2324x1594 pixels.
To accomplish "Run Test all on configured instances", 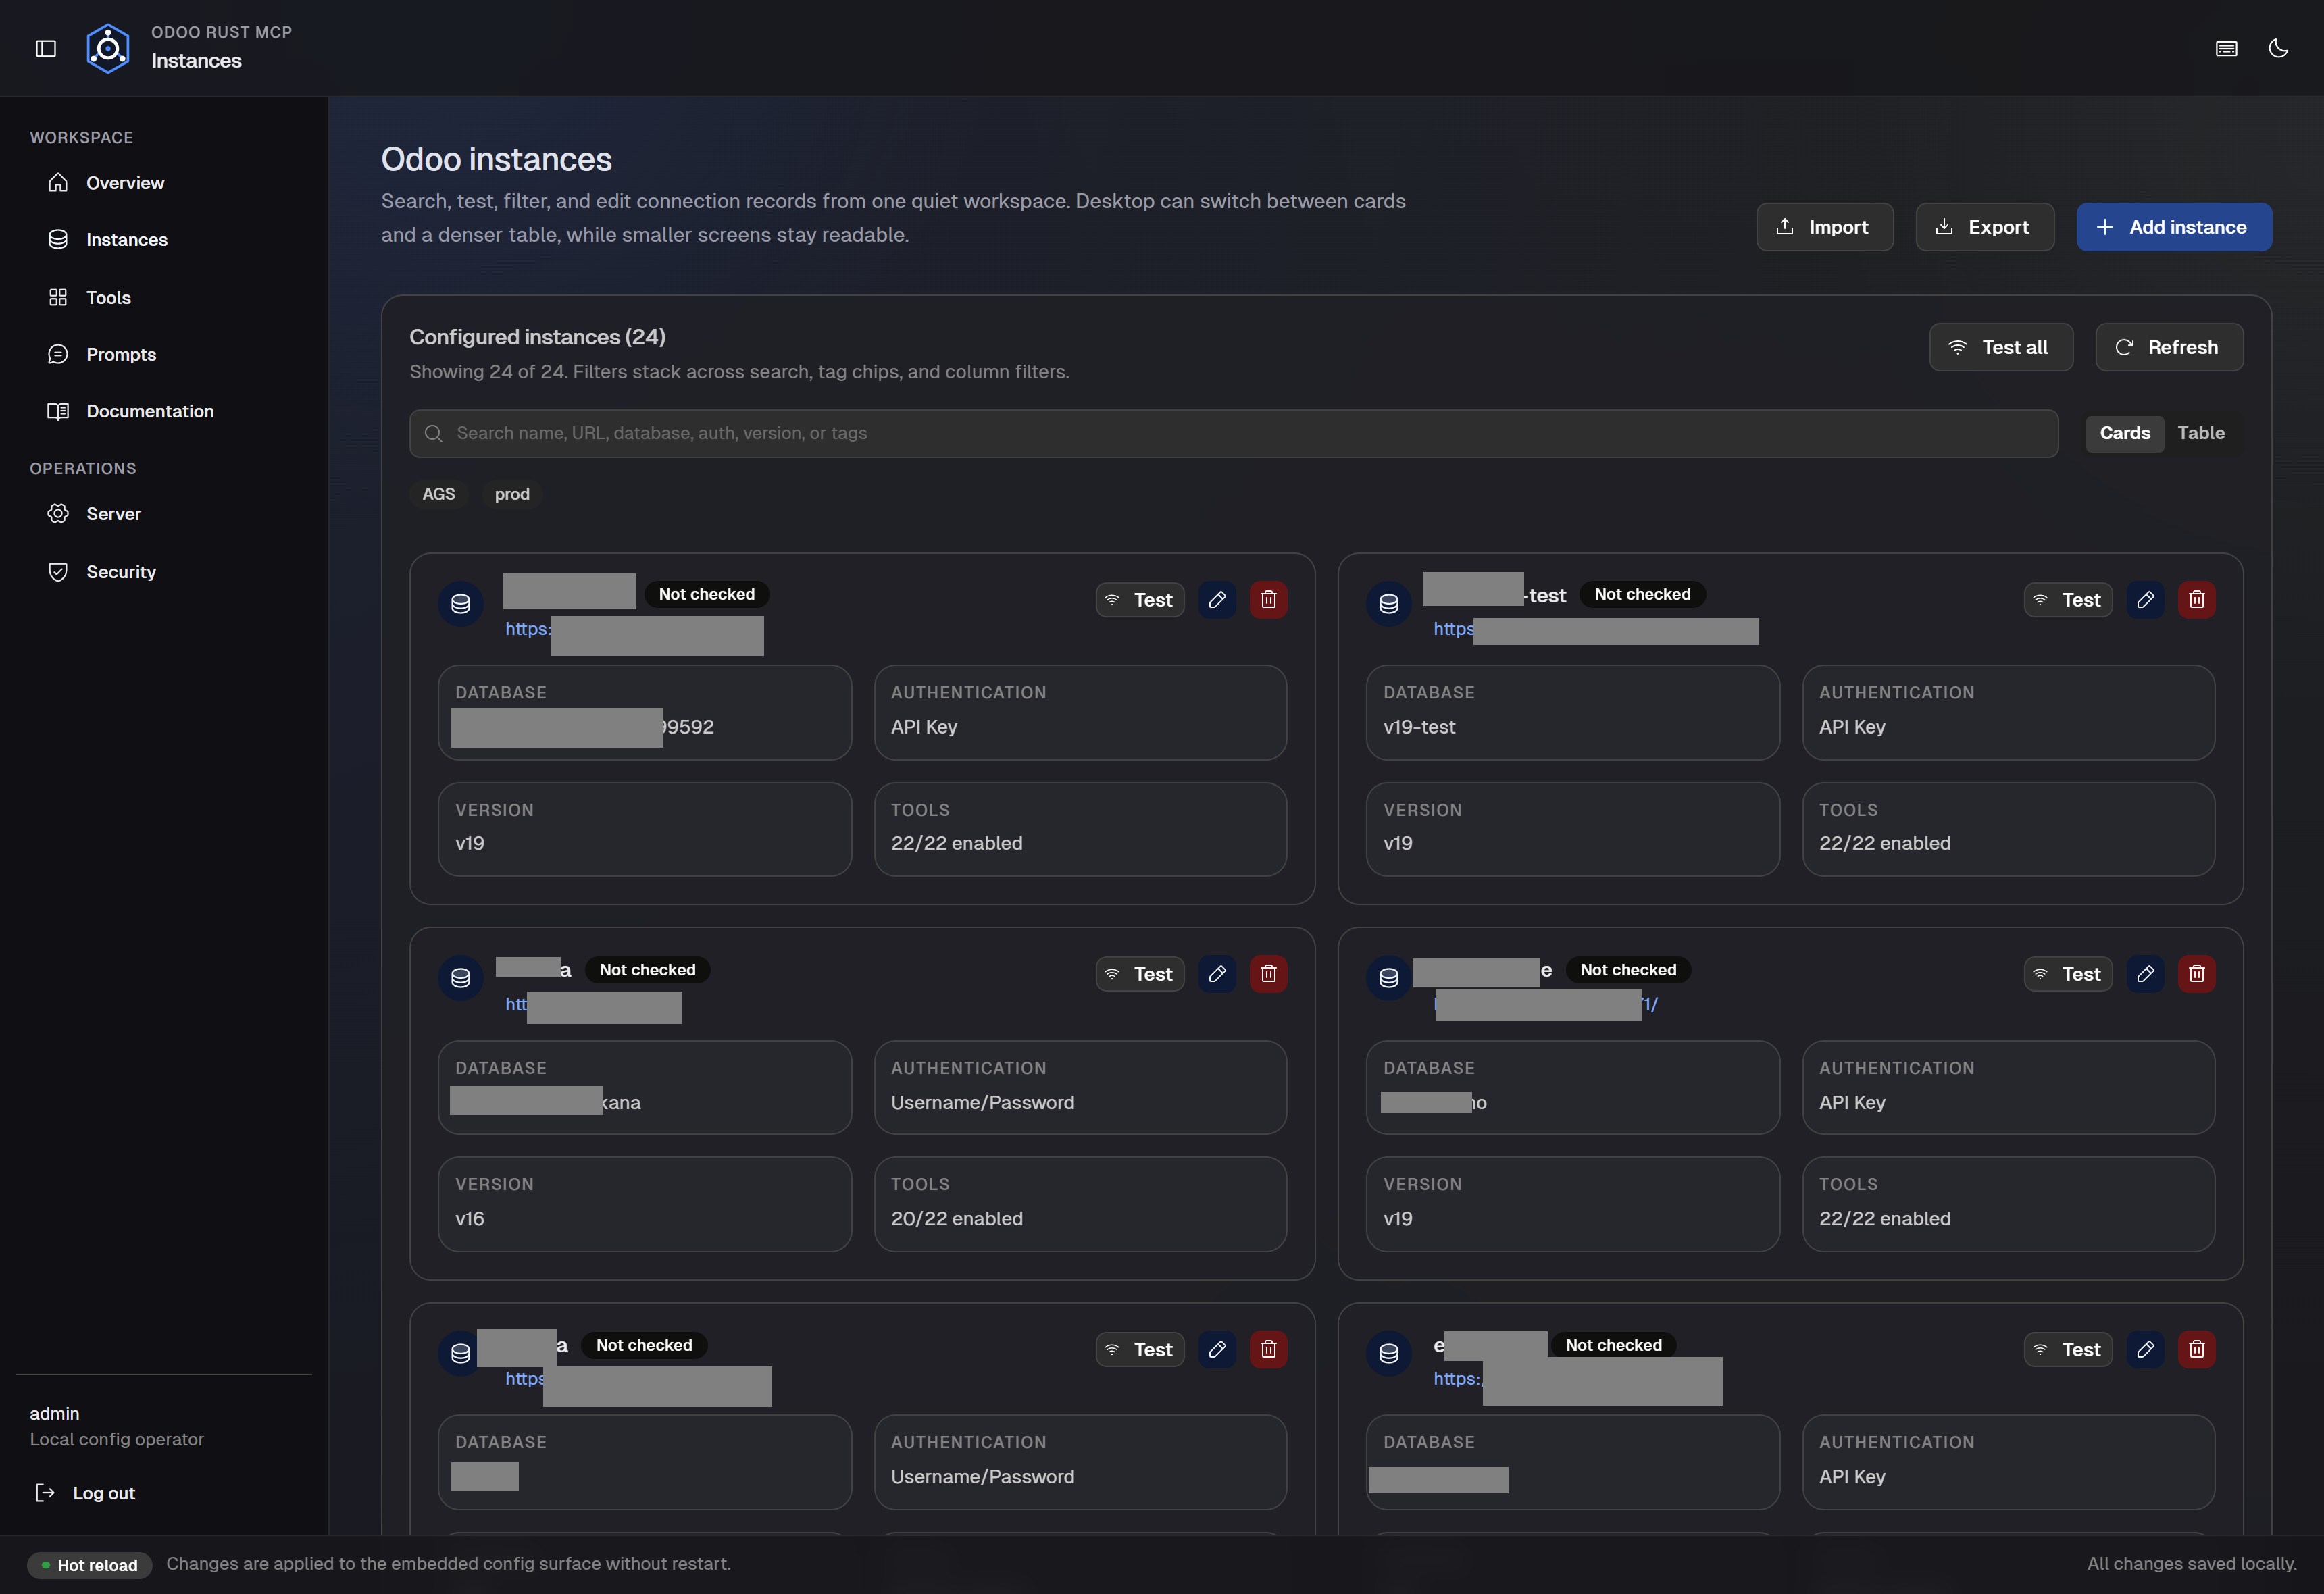I will 2000,347.
